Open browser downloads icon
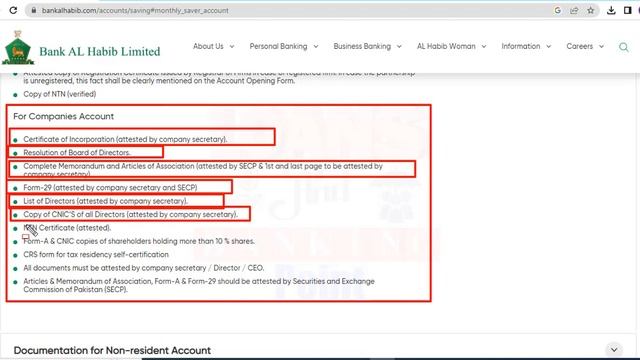This screenshot has height=360, width=640. 611,10
